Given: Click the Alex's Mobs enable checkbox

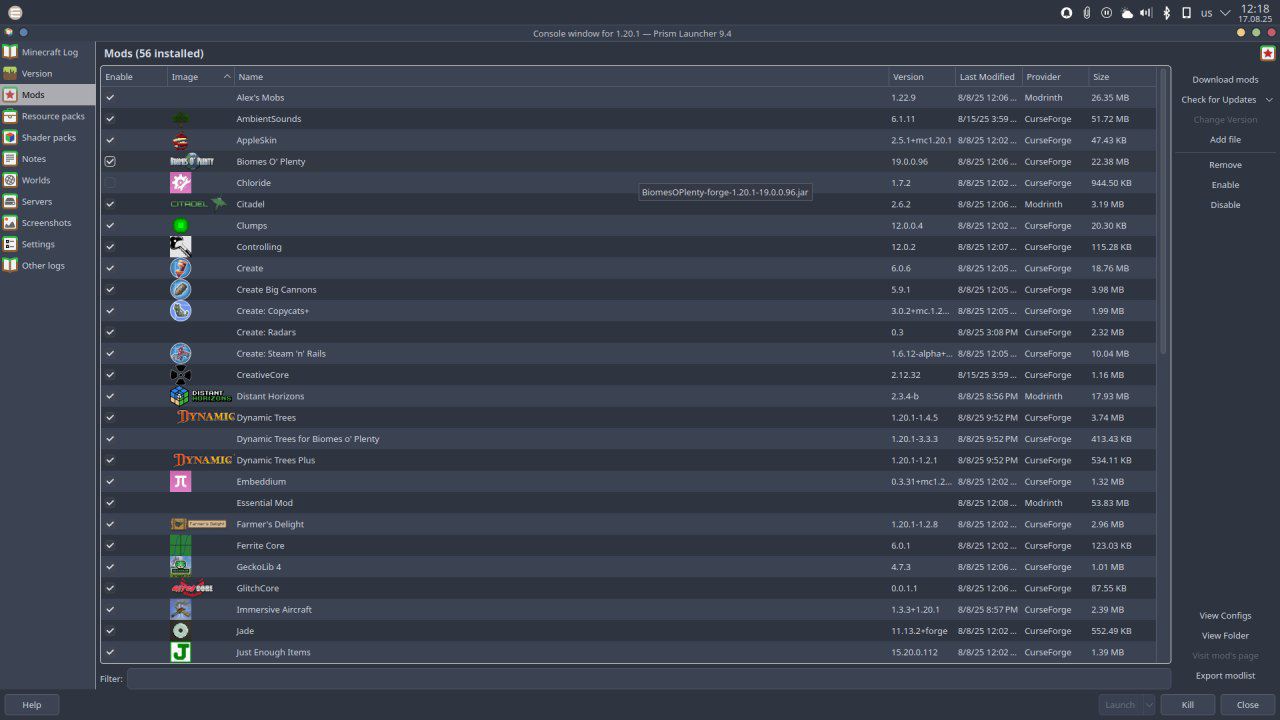Looking at the screenshot, I should [110, 98].
